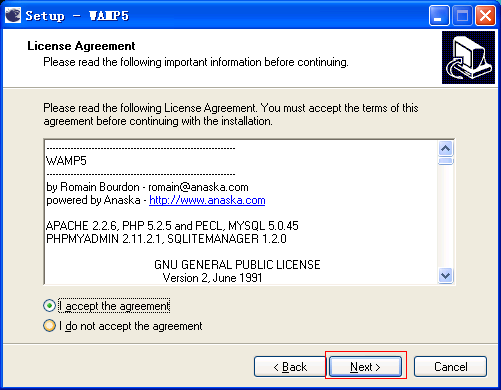The image size is (501, 390).
Task: Cancel the WAMP5 installation
Action: [x=450, y=367]
